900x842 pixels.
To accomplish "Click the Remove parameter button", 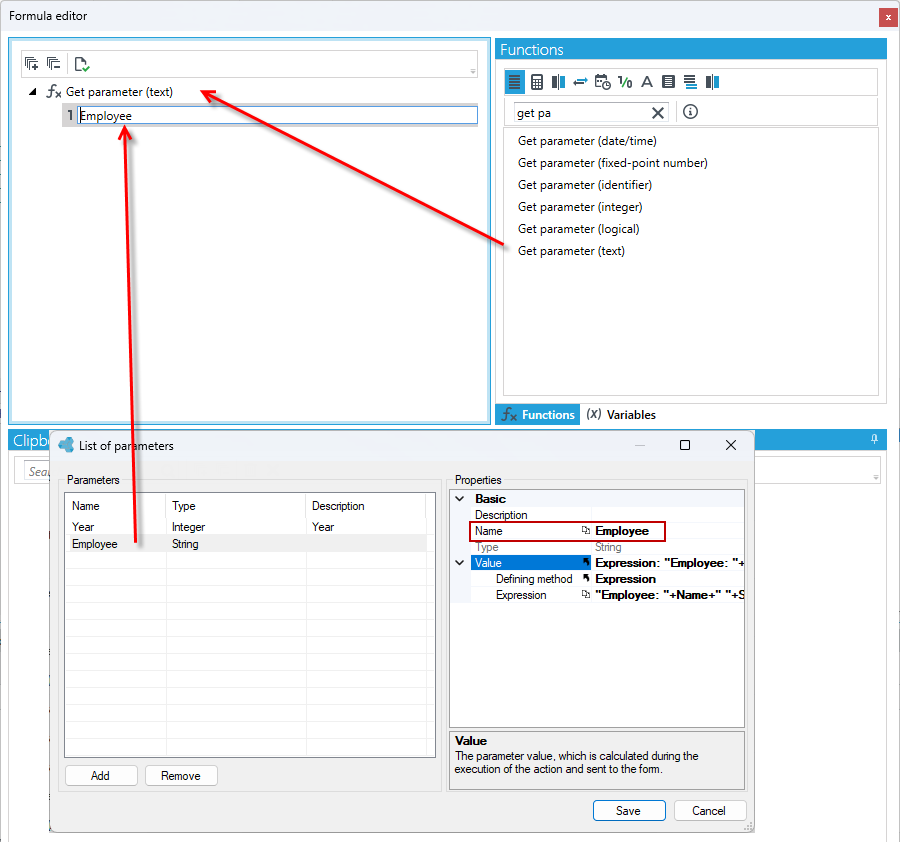I will [x=181, y=776].
